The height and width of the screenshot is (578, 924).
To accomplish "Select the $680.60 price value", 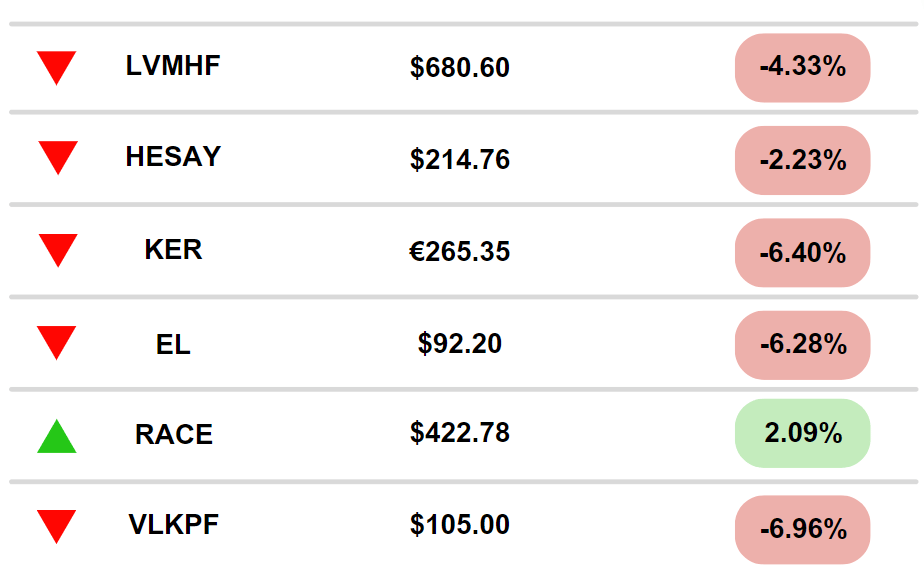I will click(x=460, y=68).
